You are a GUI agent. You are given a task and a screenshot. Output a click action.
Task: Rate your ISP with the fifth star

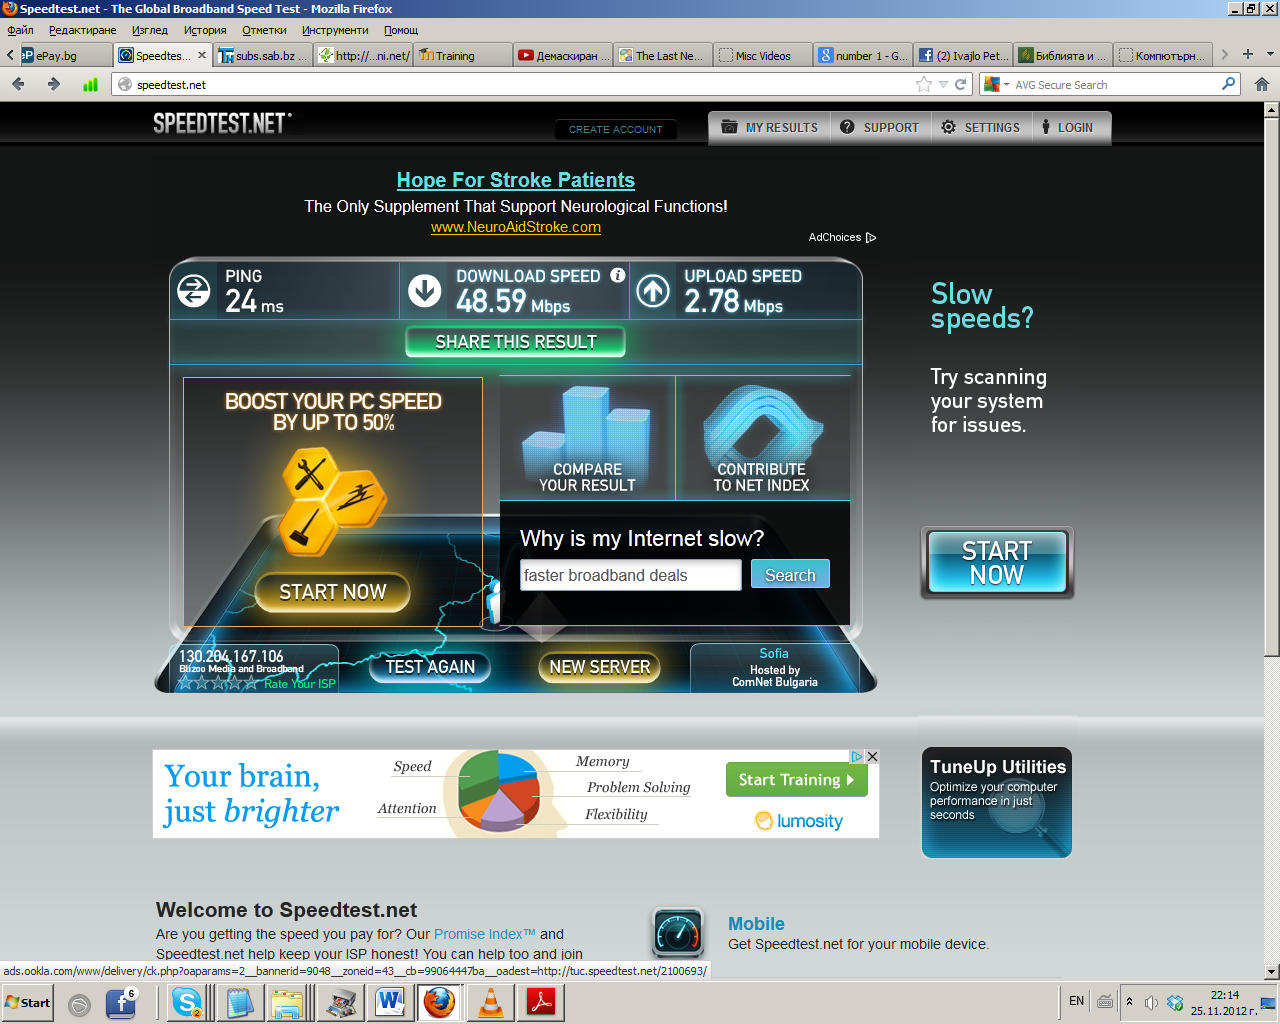251,684
